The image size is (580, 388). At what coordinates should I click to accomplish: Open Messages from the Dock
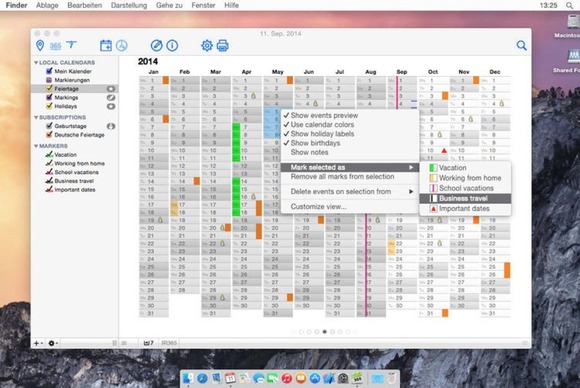click(x=259, y=378)
